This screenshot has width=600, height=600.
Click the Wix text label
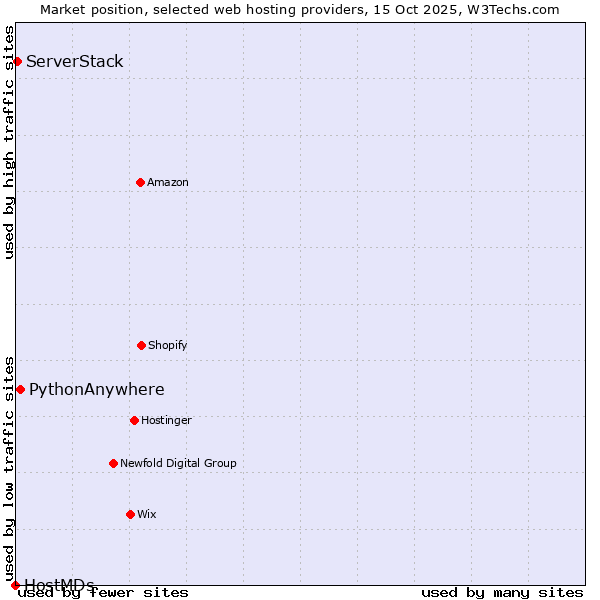pyautogui.click(x=147, y=514)
